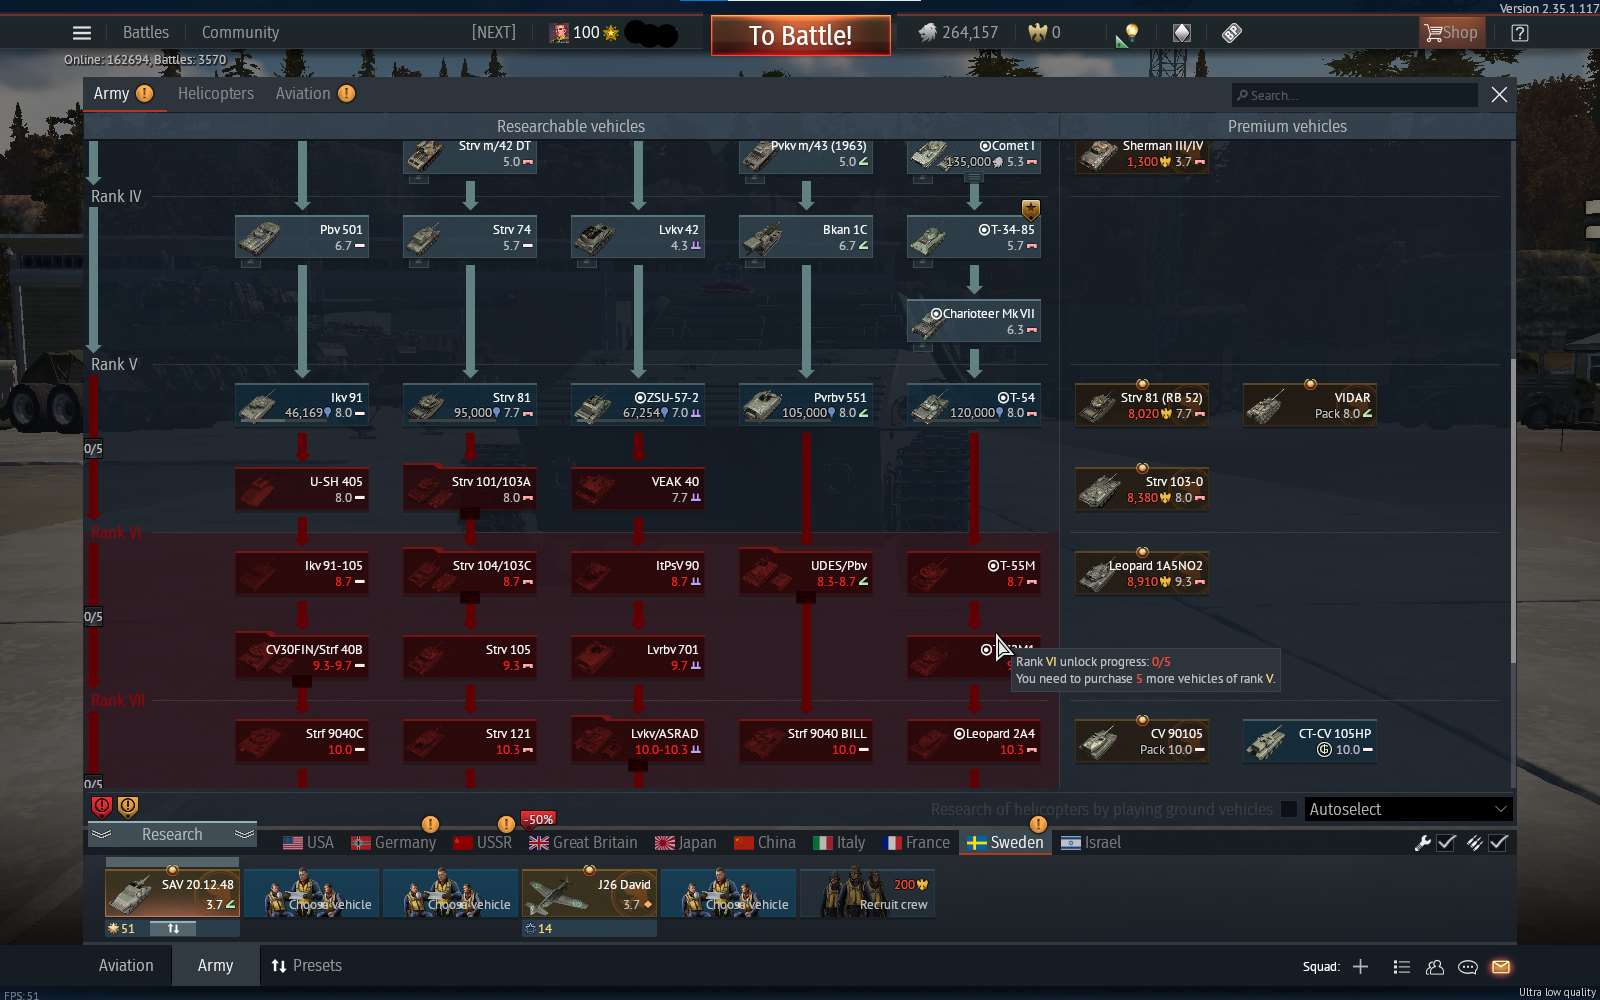The width and height of the screenshot is (1600, 1000).
Task: Open the player profile avatar
Action: pos(560,33)
